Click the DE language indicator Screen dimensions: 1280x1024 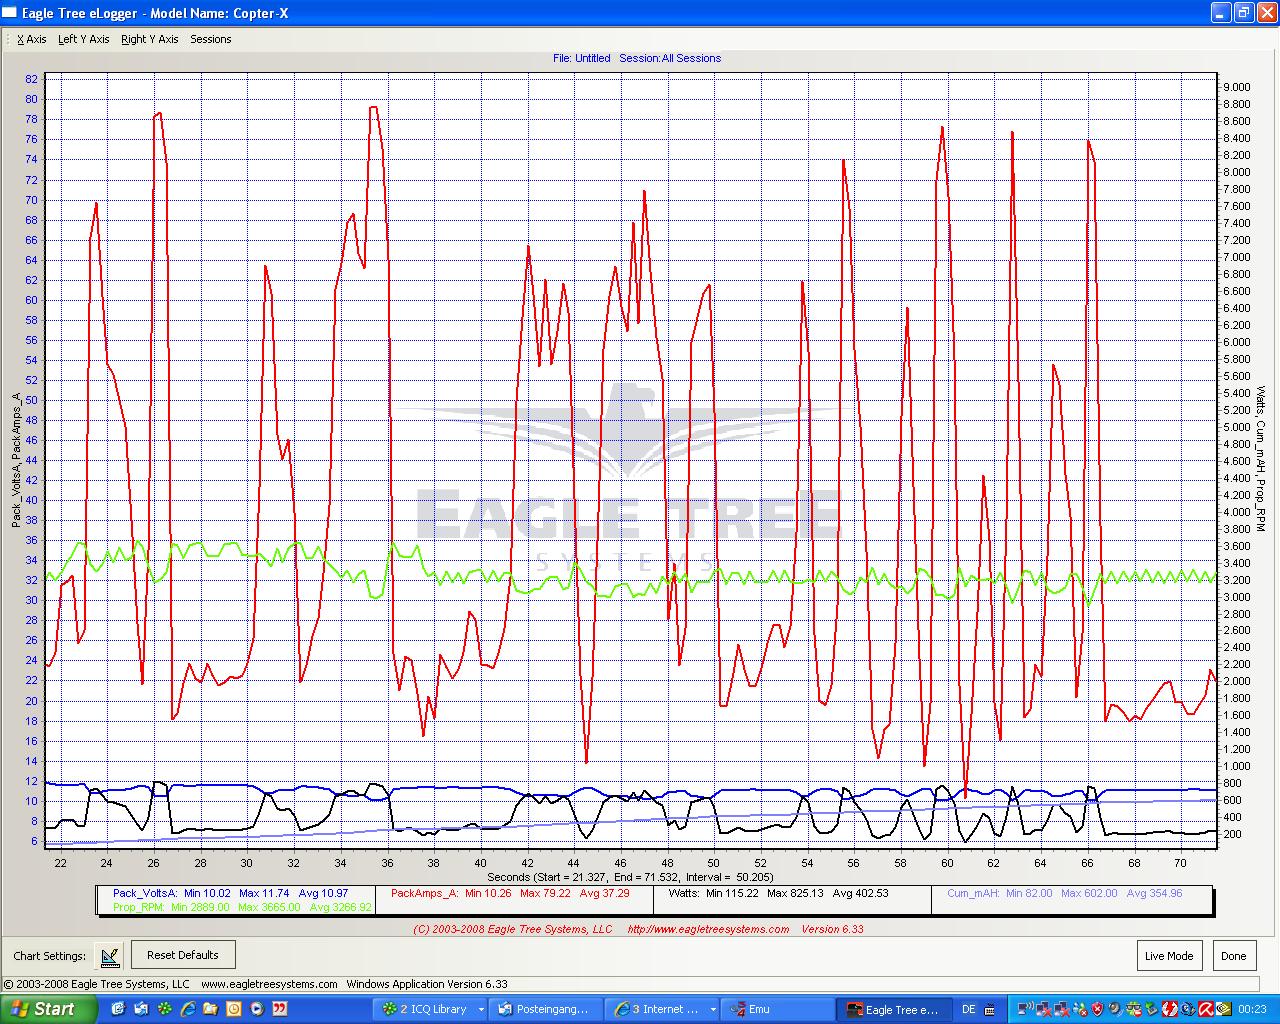pyautogui.click(x=968, y=1010)
